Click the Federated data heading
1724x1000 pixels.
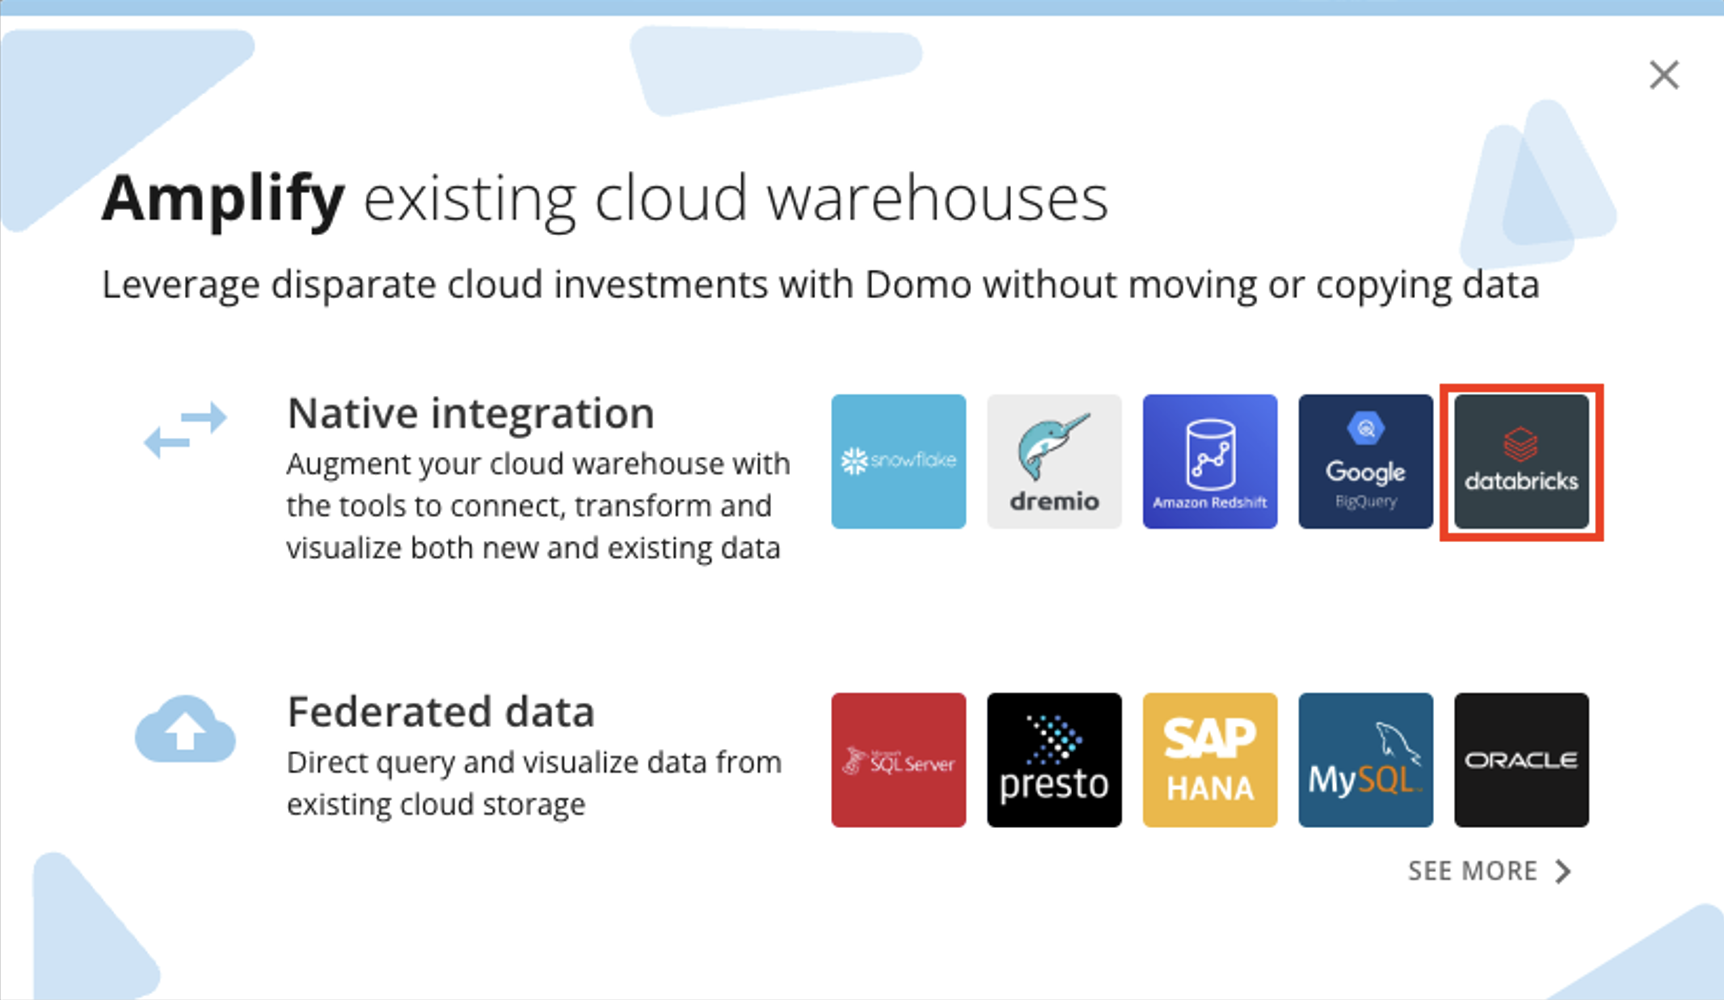click(441, 711)
